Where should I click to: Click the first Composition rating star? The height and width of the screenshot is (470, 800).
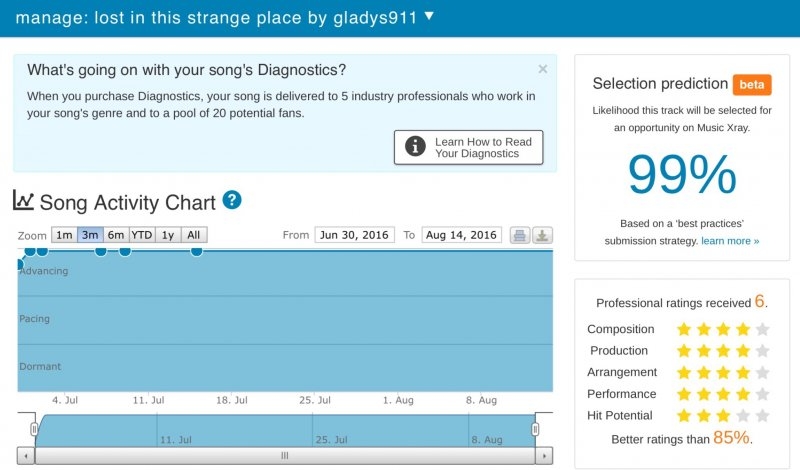point(684,329)
